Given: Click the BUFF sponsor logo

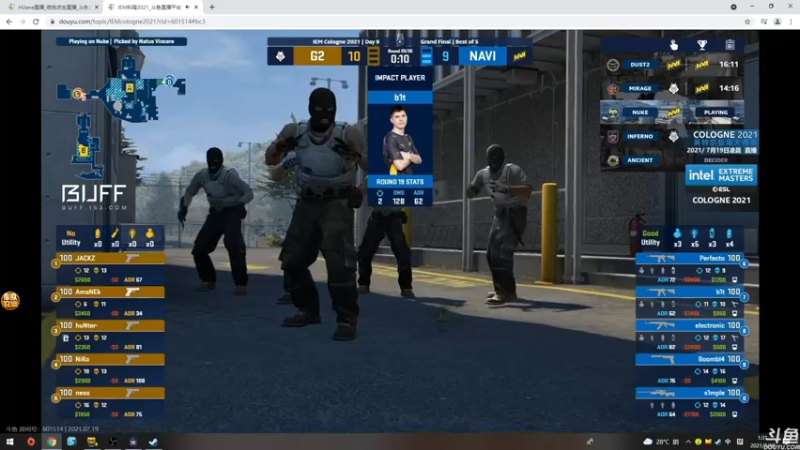Looking at the screenshot, I should pos(94,197).
